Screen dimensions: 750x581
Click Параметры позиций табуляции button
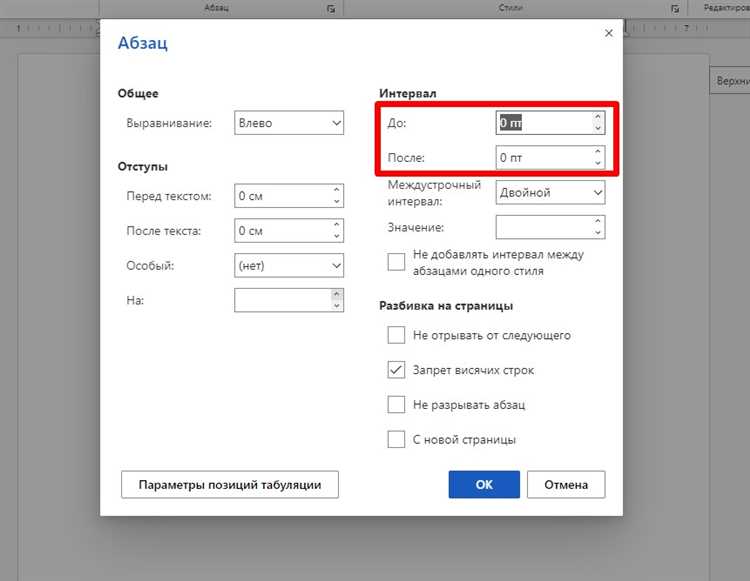pos(230,484)
